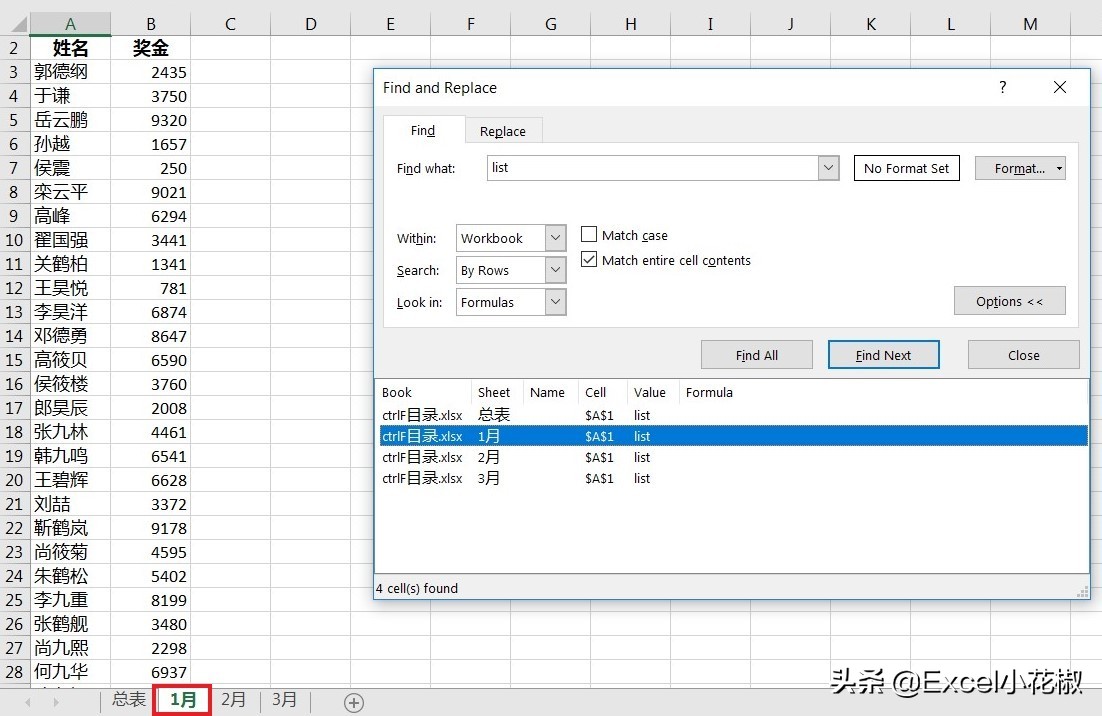The height and width of the screenshot is (716, 1102).
Task: Click the Value column header in results
Action: [653, 392]
